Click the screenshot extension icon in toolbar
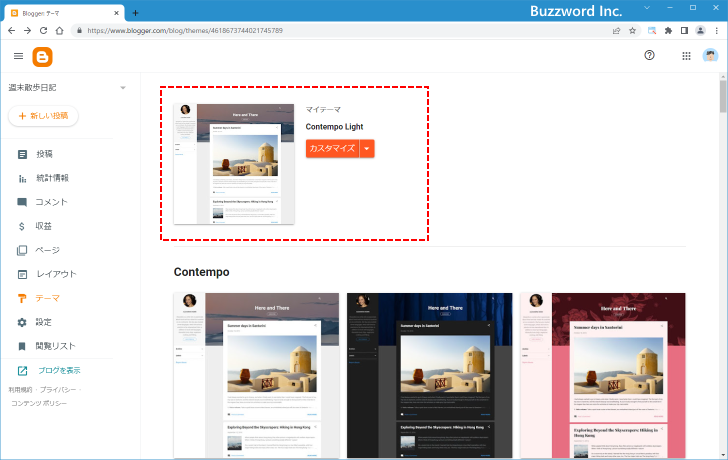This screenshot has height=460, width=728. pos(652,31)
